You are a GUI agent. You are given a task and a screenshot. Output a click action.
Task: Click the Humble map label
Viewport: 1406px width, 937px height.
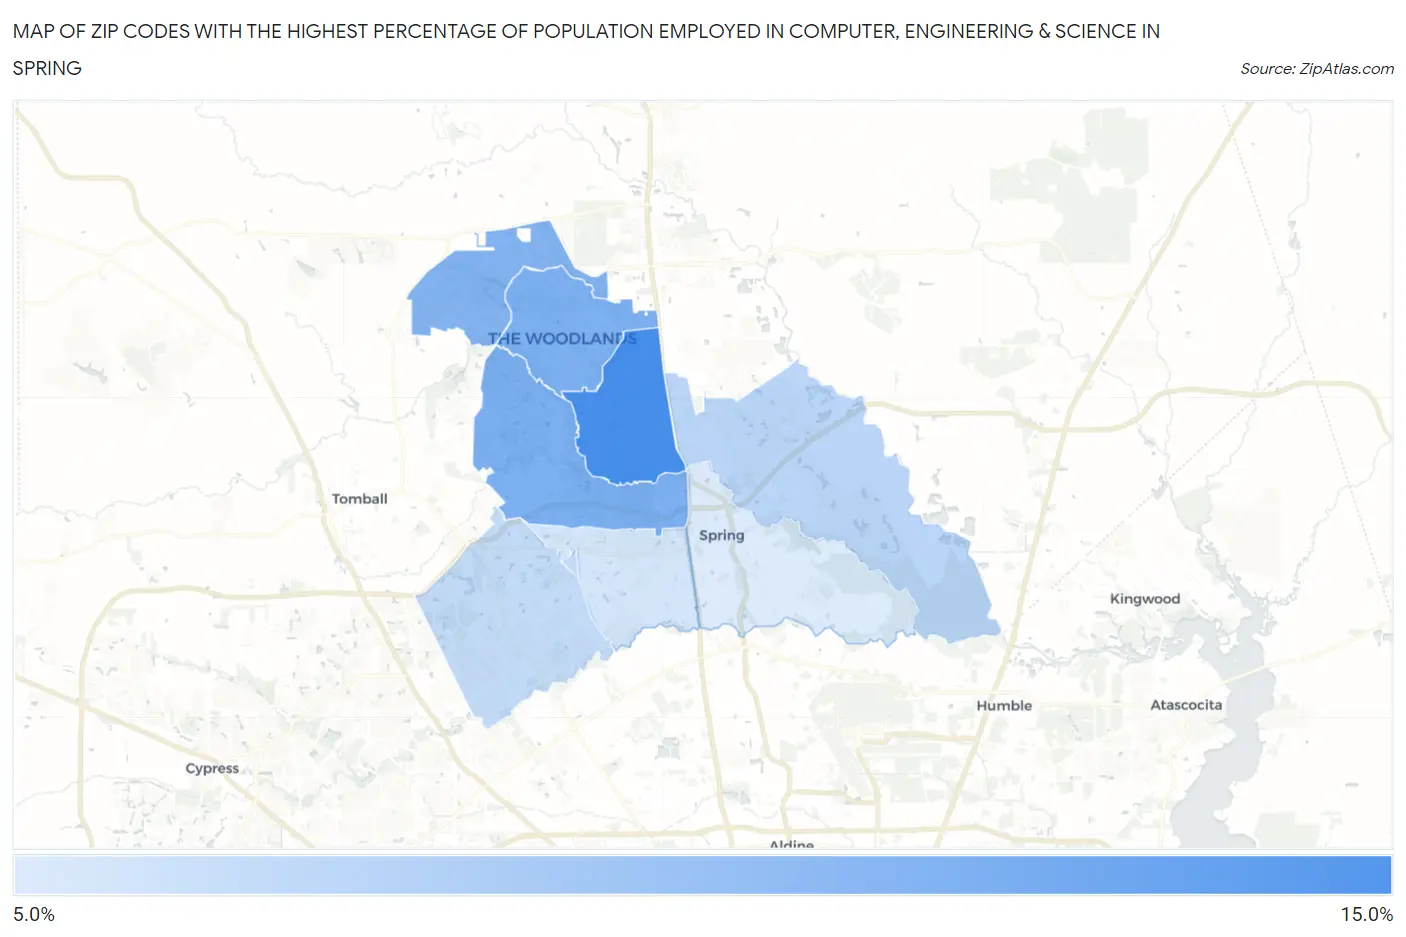click(1004, 706)
